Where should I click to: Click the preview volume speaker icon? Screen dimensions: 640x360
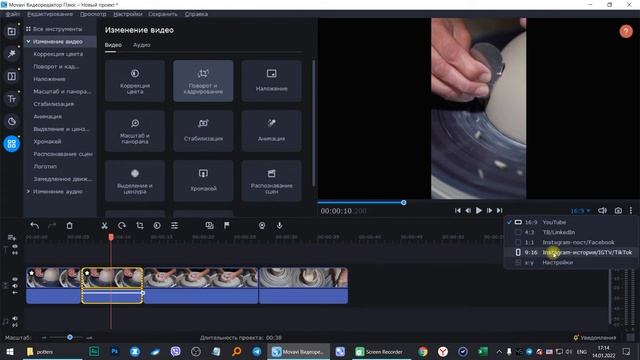click(602, 211)
